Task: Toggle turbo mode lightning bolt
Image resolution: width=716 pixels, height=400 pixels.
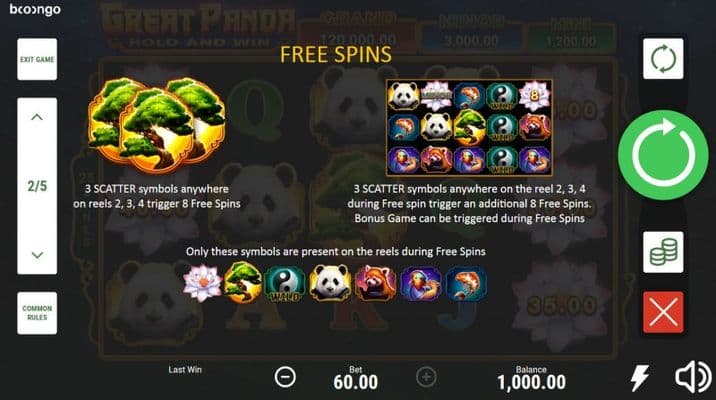Action: (639, 378)
